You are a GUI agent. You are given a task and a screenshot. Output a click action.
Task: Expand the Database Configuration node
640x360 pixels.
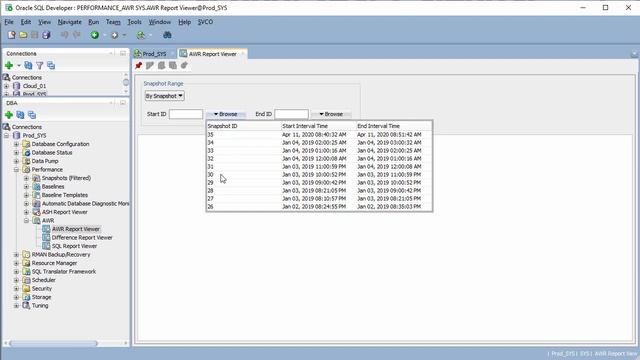click(16, 144)
